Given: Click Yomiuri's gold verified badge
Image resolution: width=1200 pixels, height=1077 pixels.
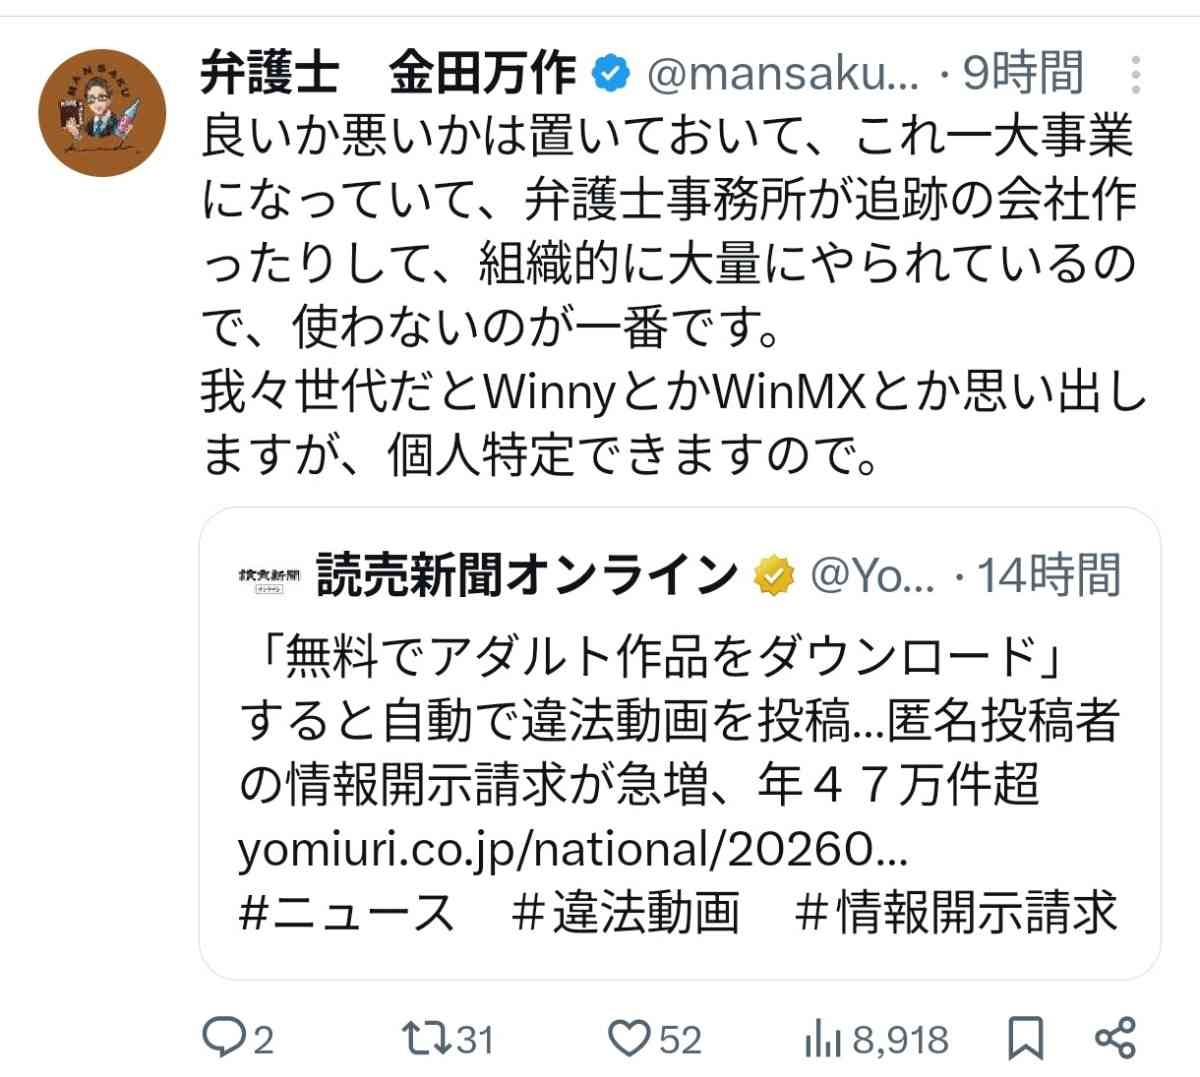Looking at the screenshot, I should pyautogui.click(x=773, y=575).
